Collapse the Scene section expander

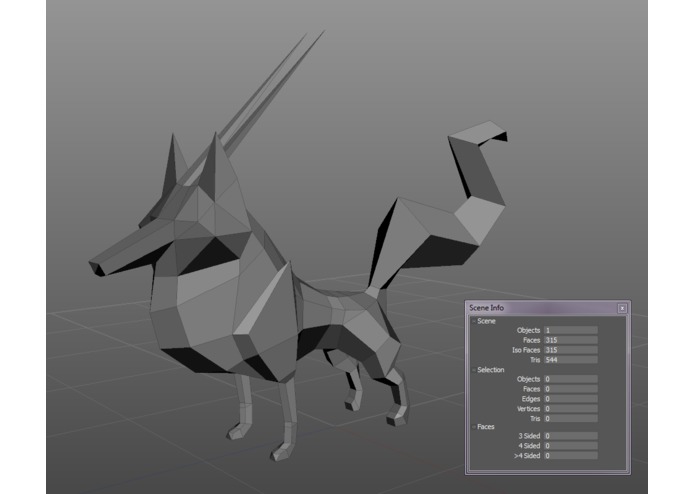coord(473,321)
